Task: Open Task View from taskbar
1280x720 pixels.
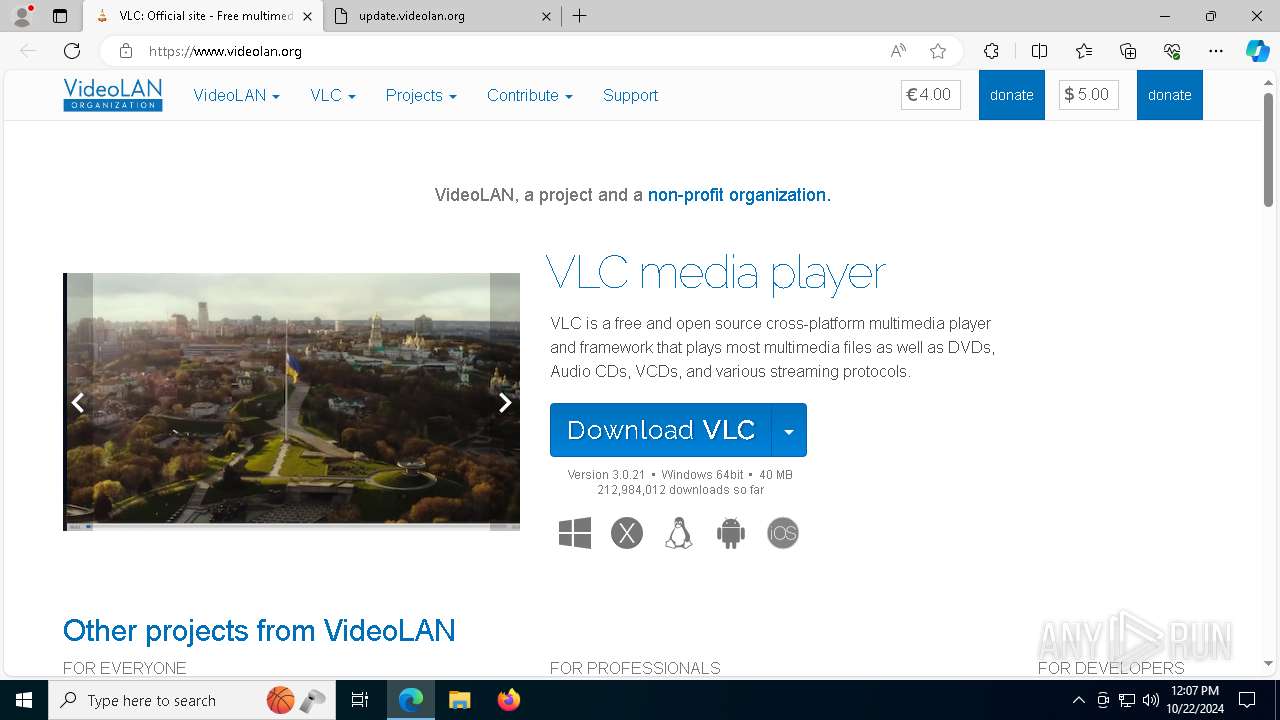Action: [360, 700]
